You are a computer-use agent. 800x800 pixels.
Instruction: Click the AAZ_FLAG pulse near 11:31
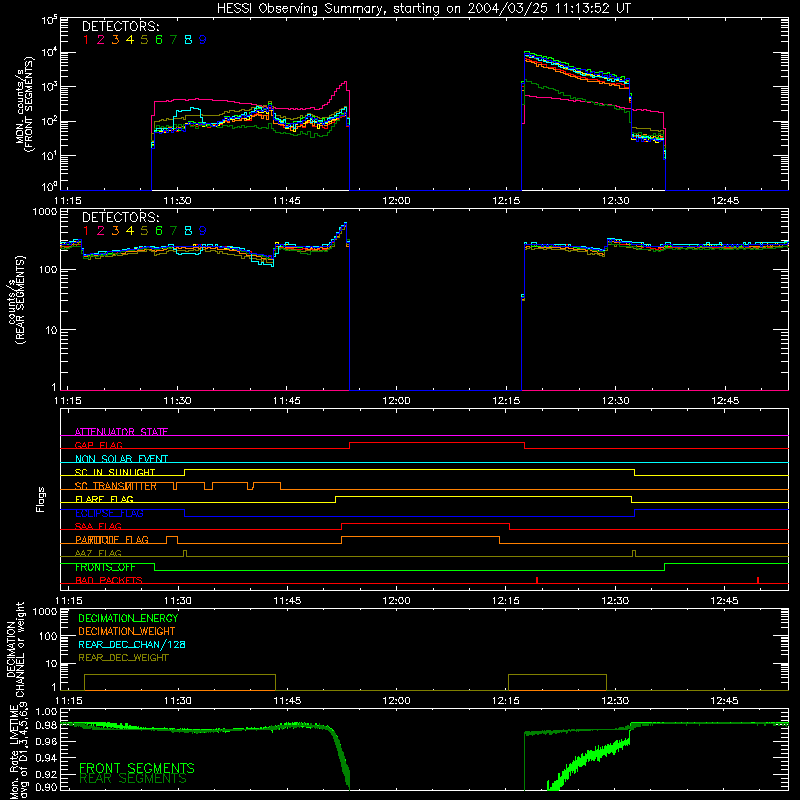coord(185,553)
